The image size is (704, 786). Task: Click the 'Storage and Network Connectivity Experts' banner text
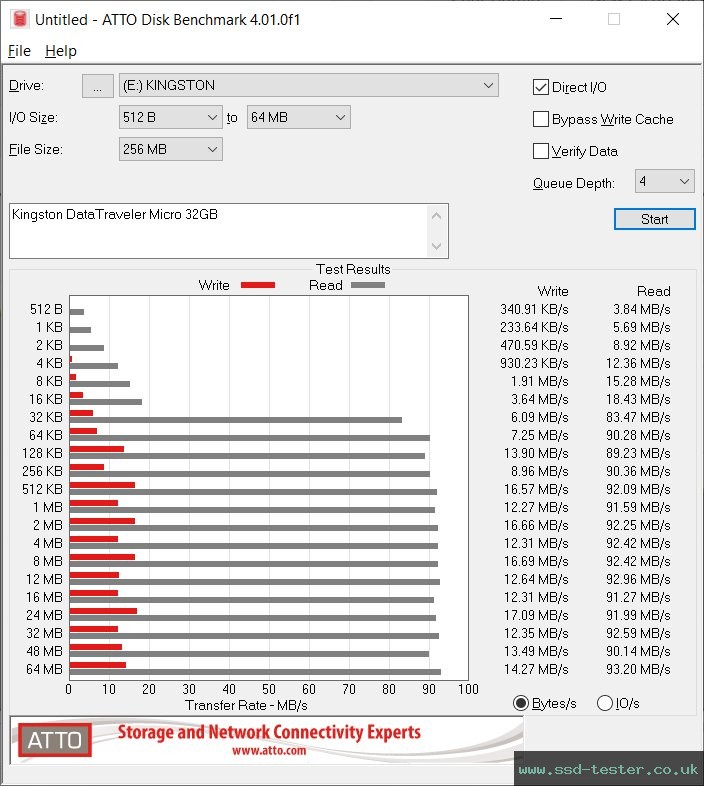click(269, 732)
